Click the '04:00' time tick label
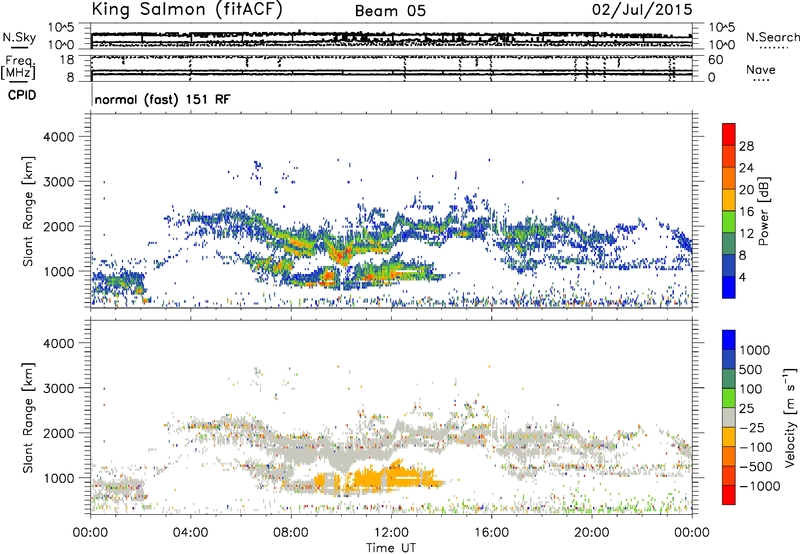 [x=191, y=533]
